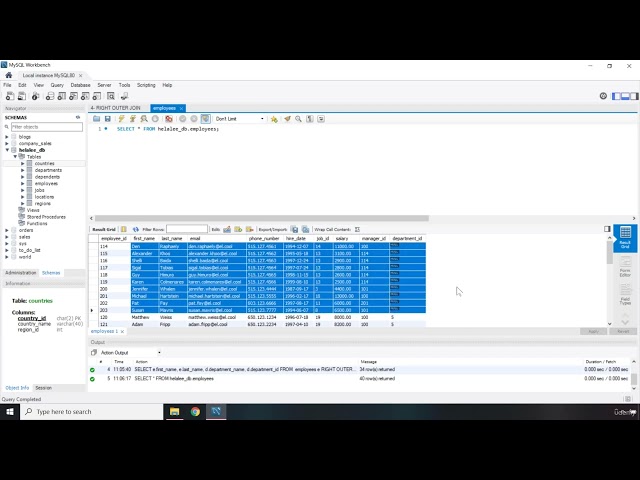The image size is (640, 480).
Task: Click the refresh result grid icon
Action: (136, 229)
